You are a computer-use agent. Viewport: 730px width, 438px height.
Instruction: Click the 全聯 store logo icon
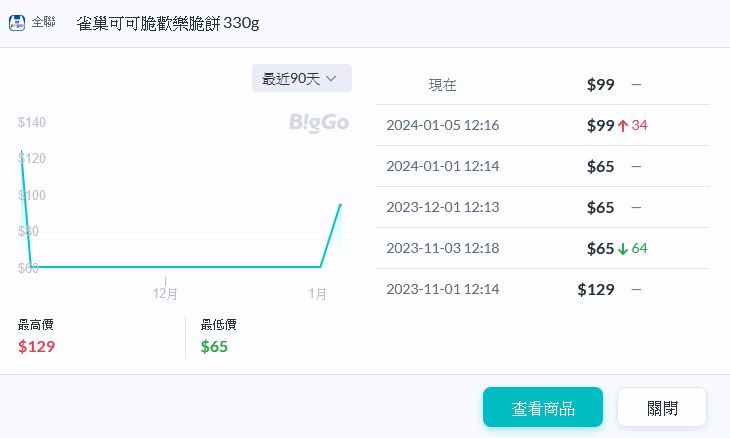(17, 22)
